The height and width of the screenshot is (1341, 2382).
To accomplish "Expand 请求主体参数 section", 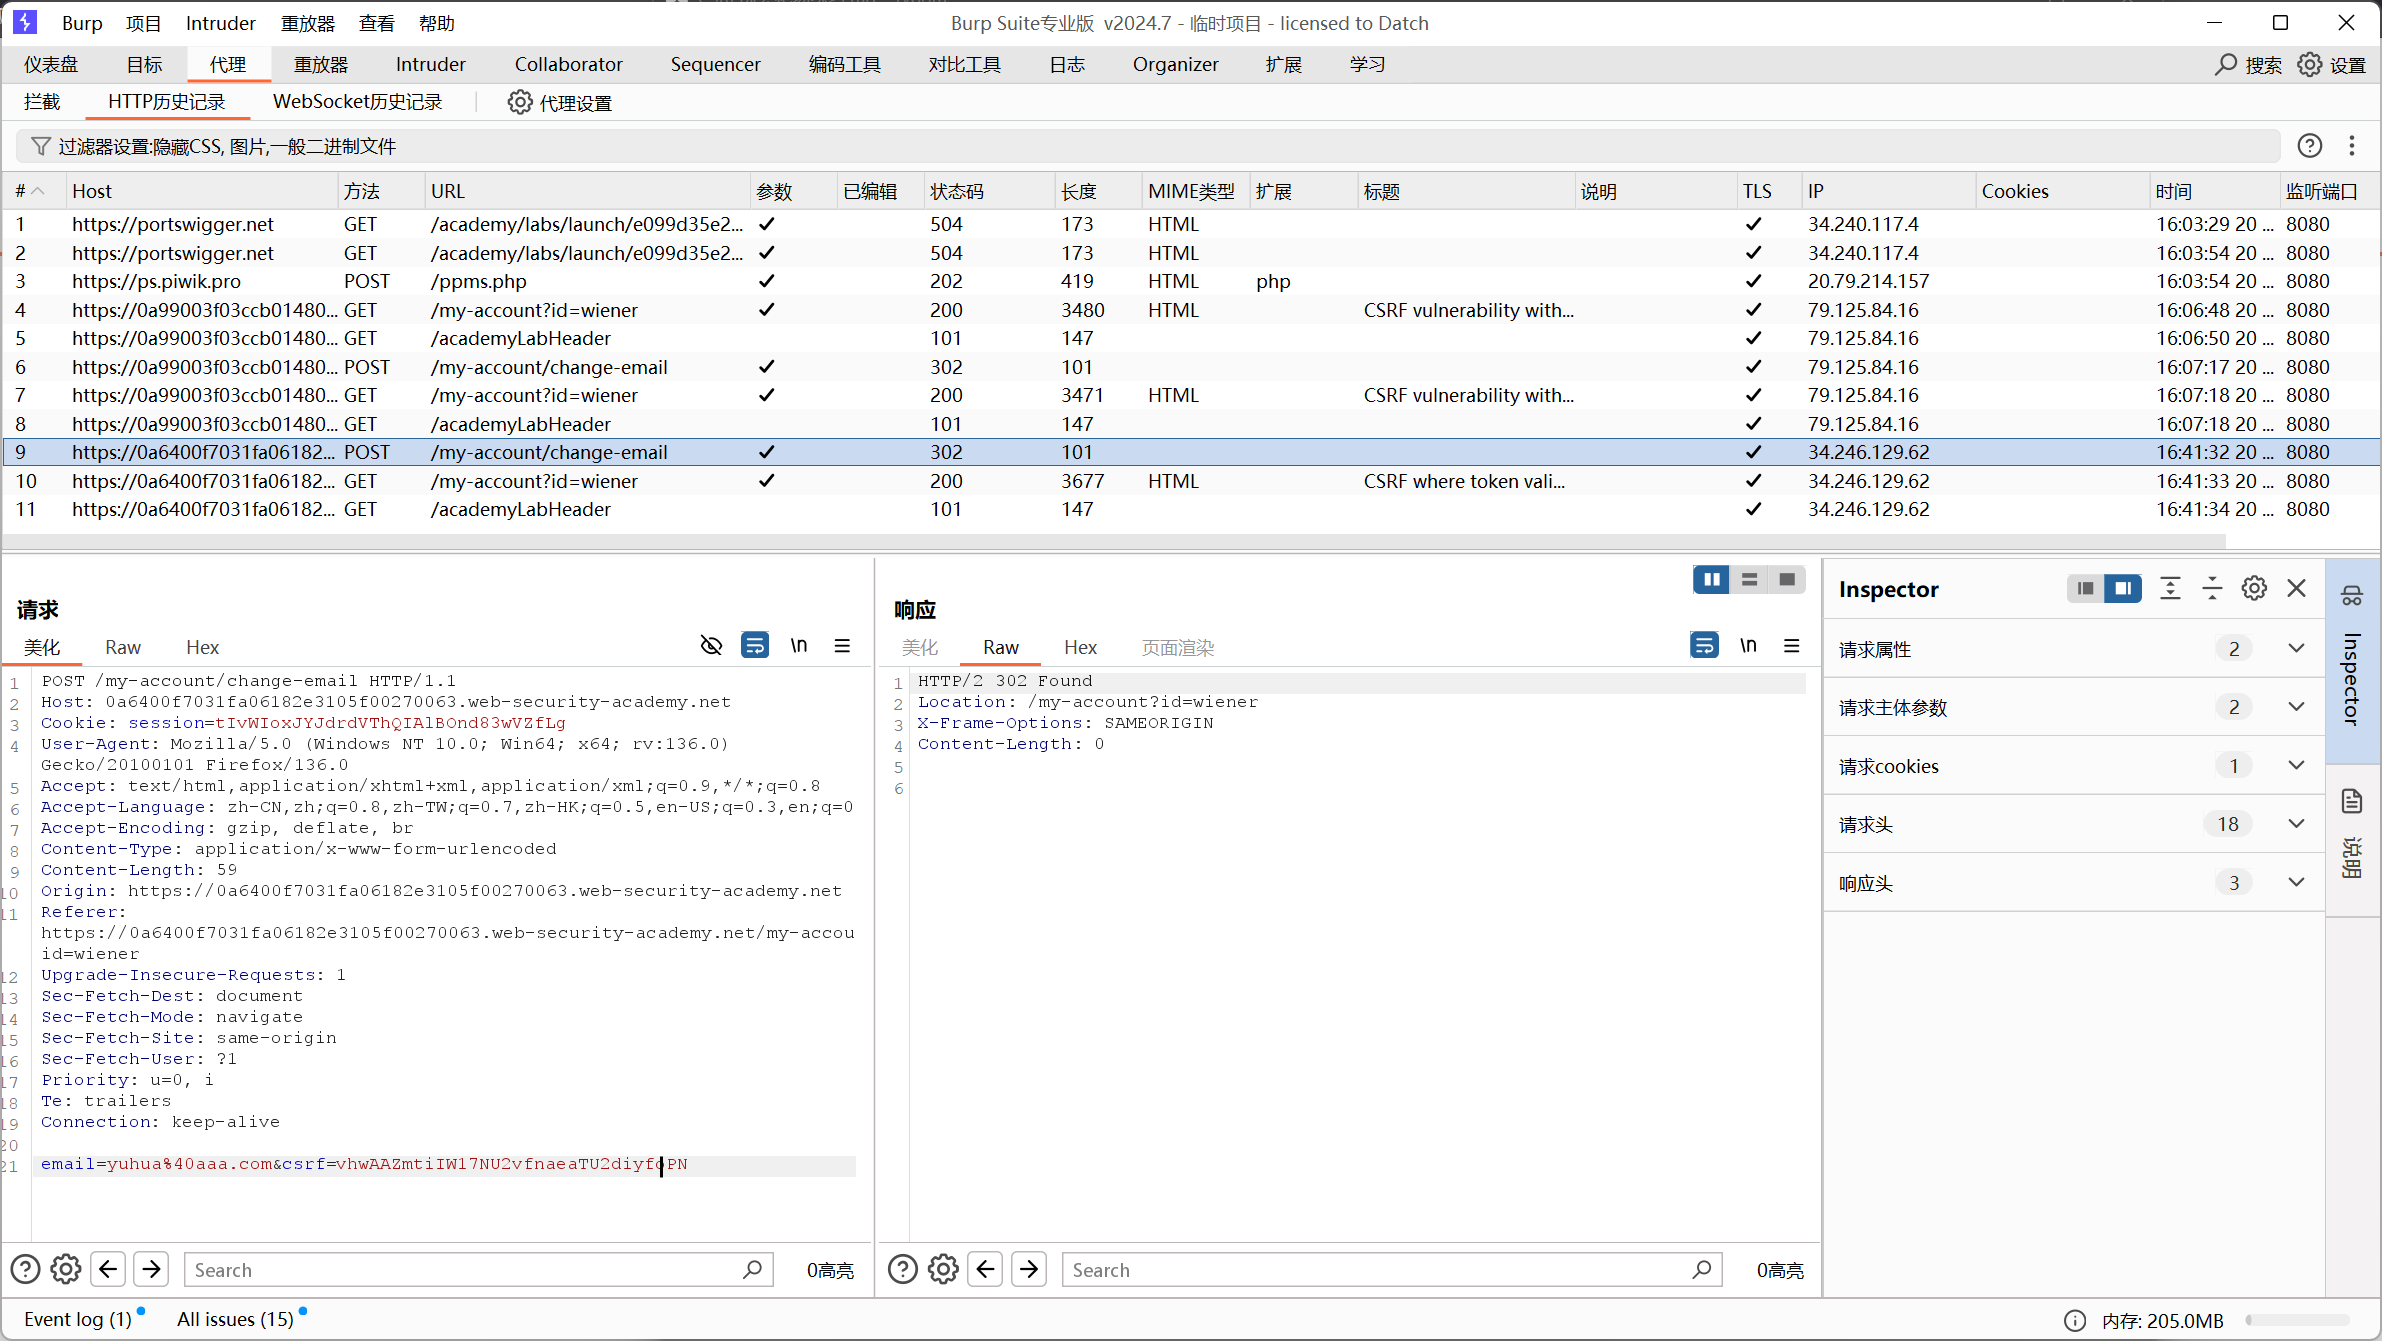I will [2296, 707].
